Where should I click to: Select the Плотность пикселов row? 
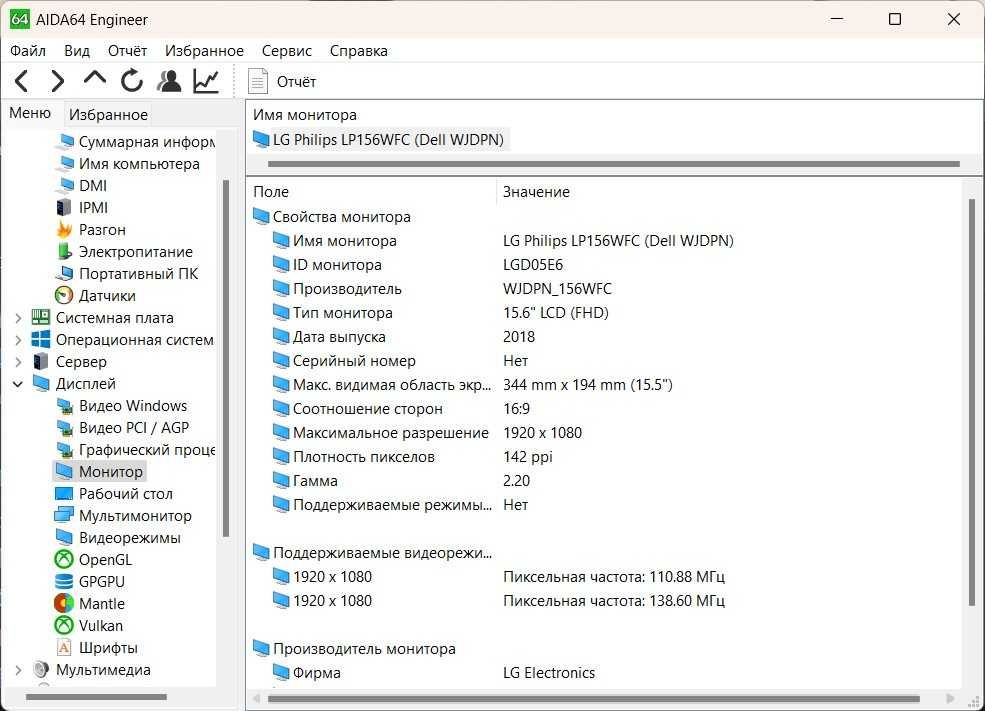tap(604, 457)
